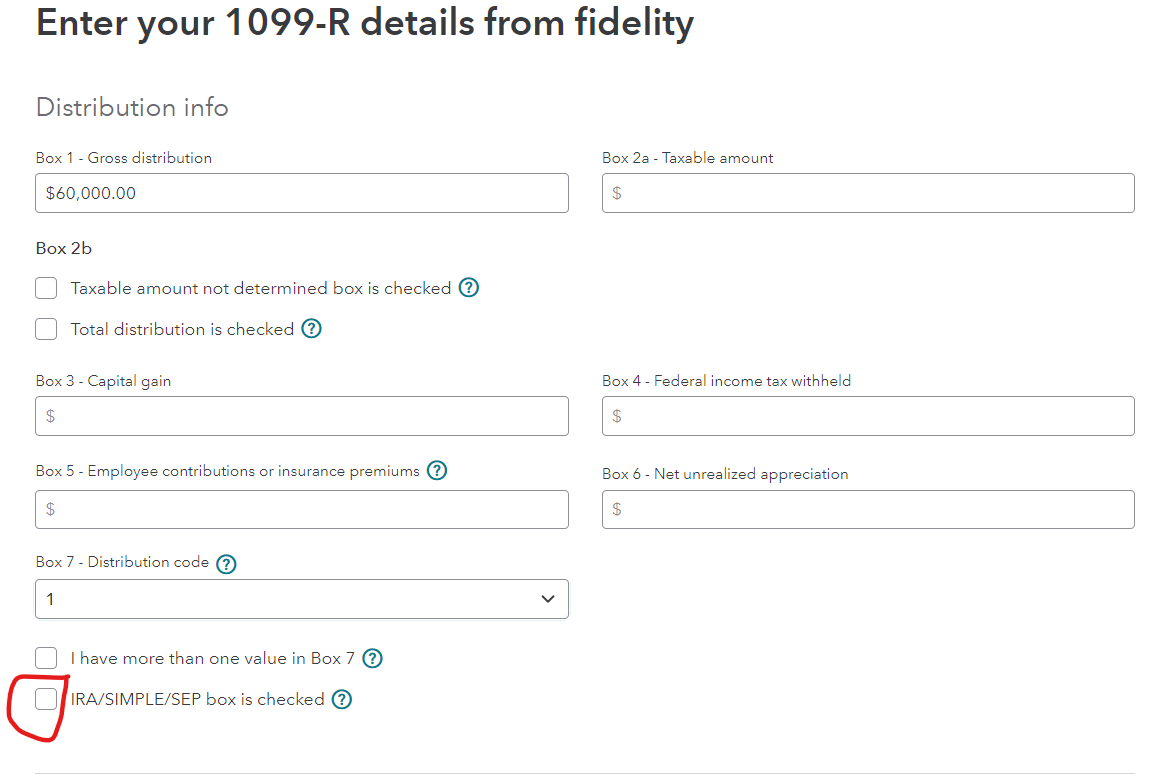1156x783 pixels.
Task: Show help for Box 7 distribution code
Action: [x=226, y=563]
